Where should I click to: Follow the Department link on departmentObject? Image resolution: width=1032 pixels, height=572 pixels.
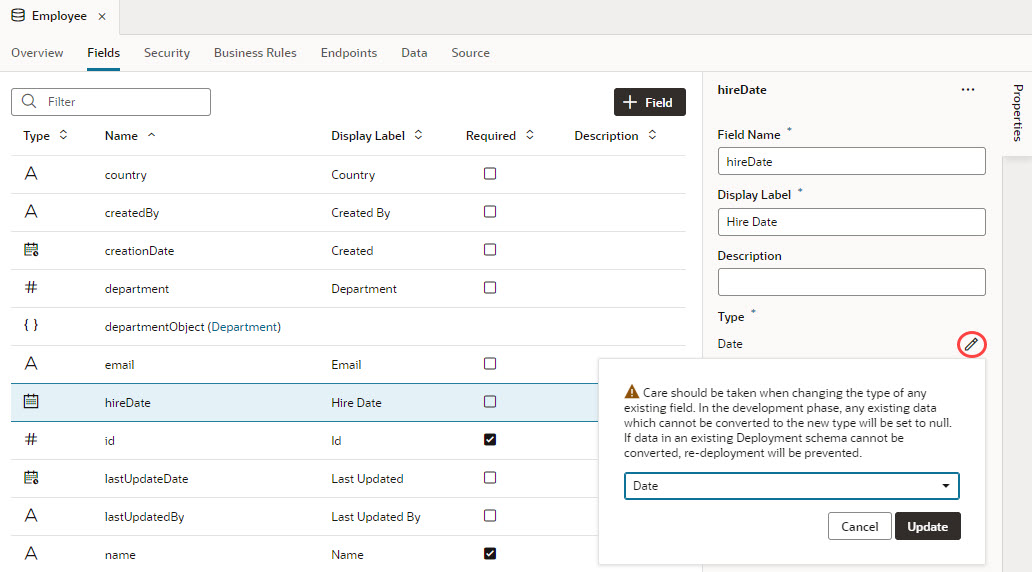(x=244, y=327)
